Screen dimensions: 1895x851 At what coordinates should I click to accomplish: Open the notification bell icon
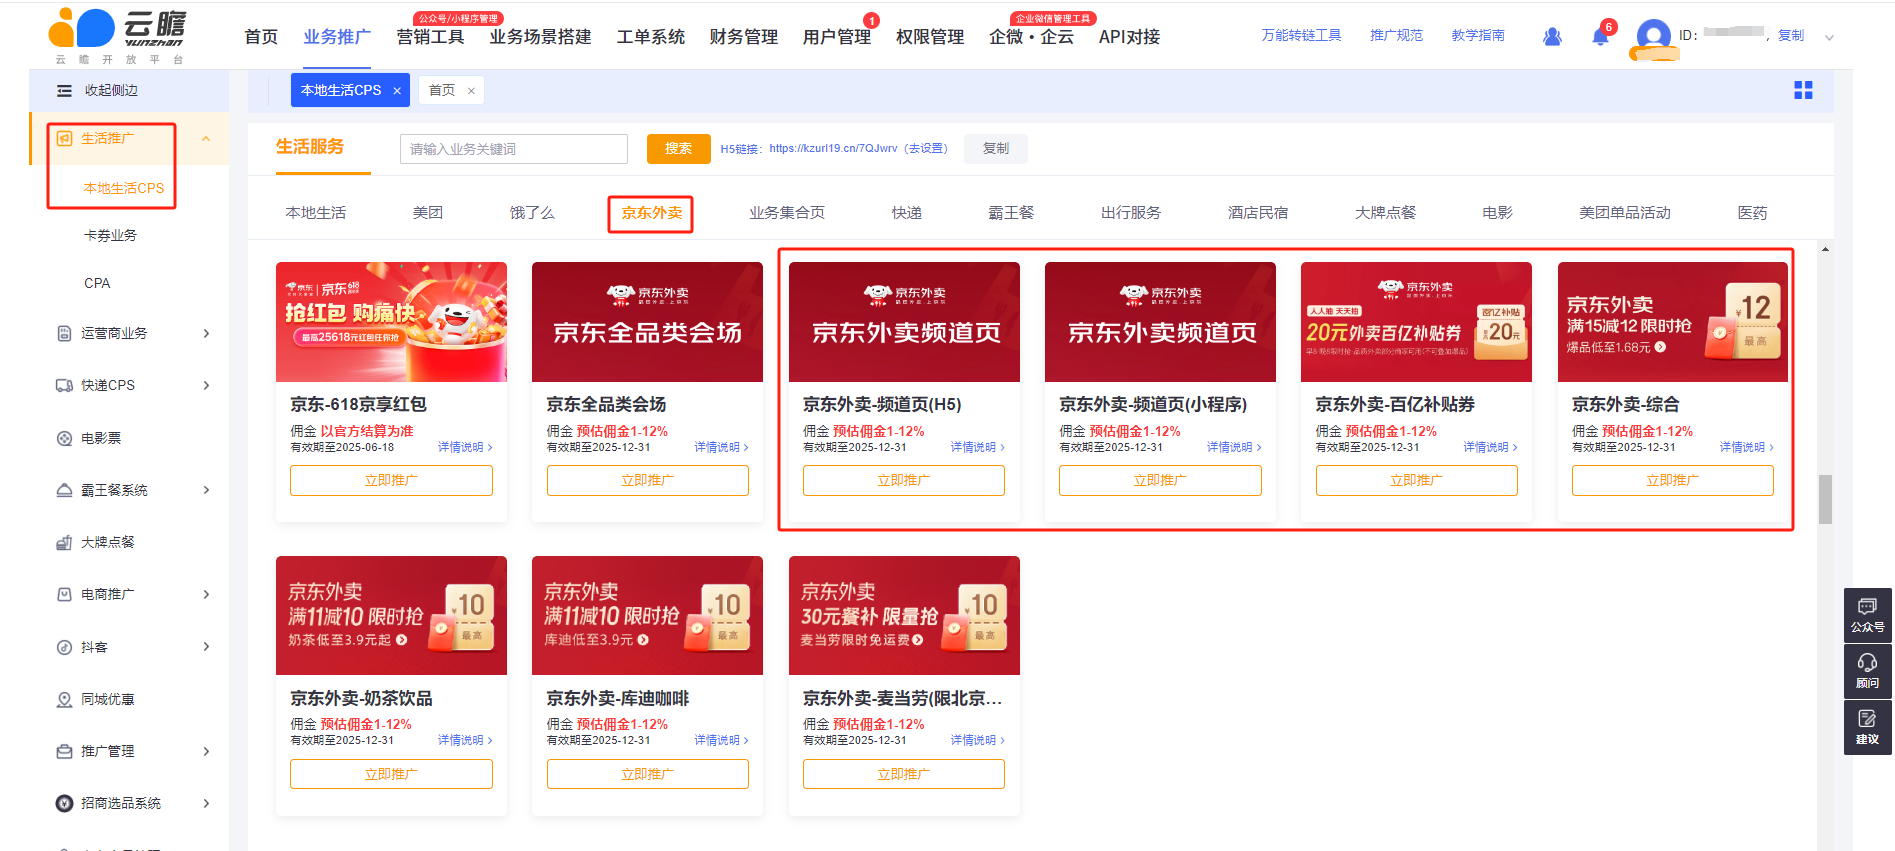(1600, 36)
